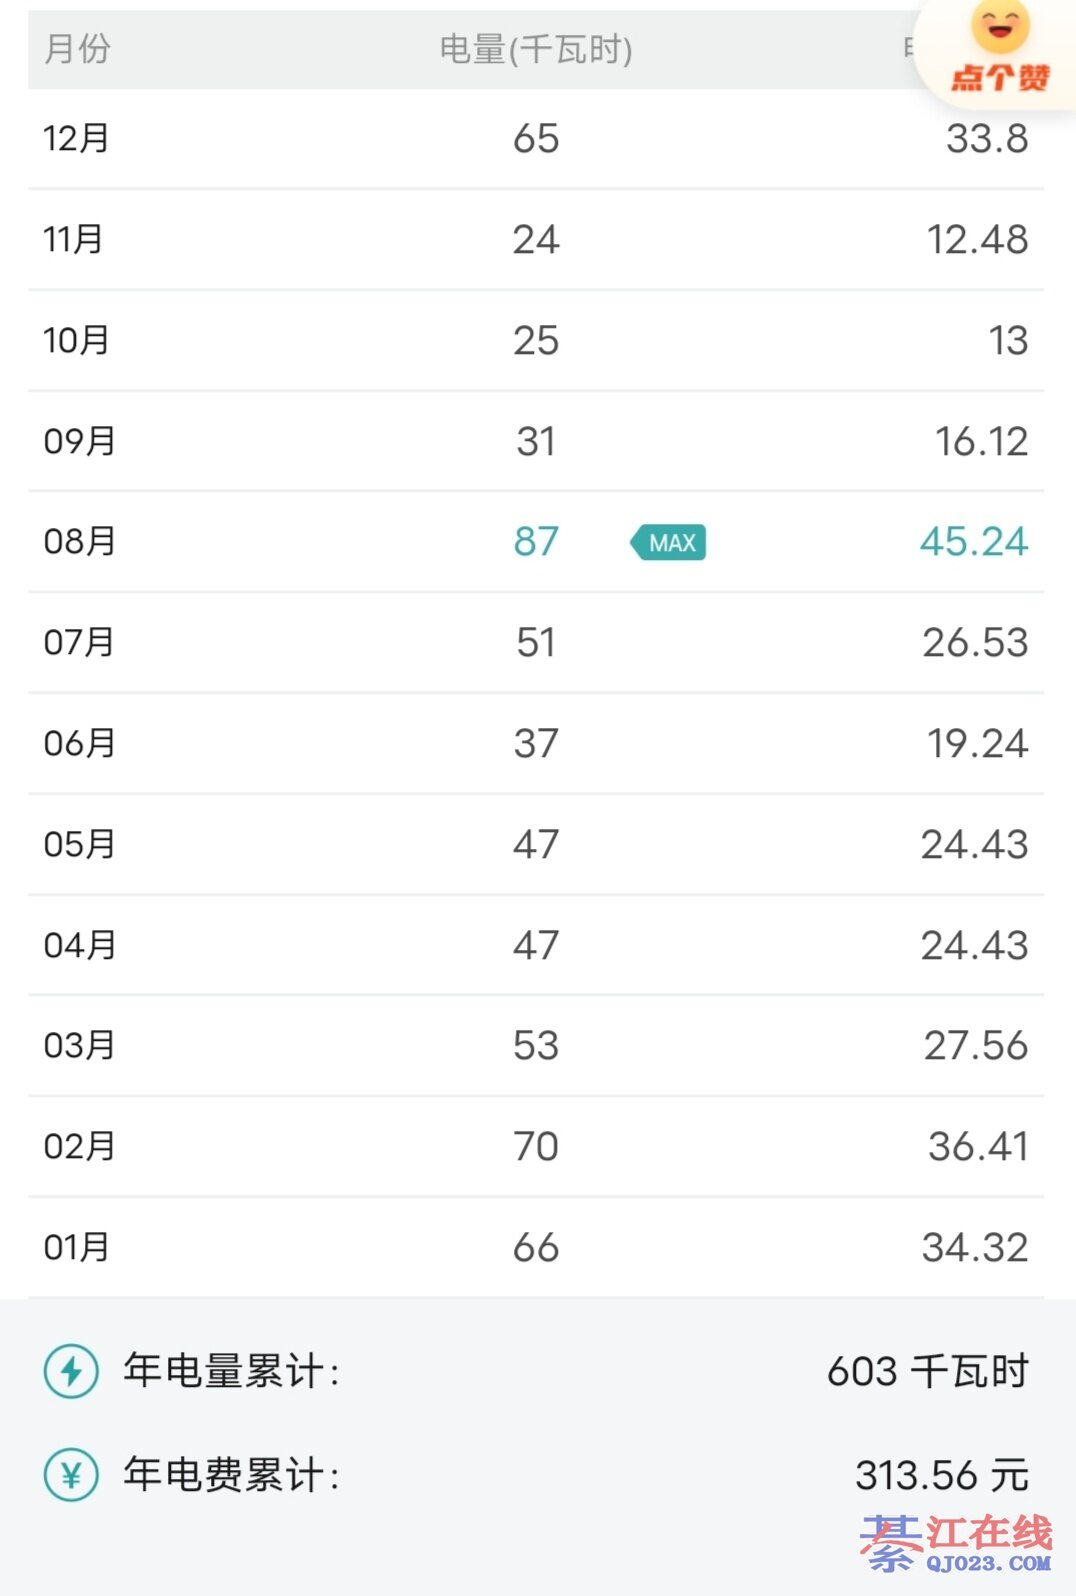Click the yen currency fee icon

point(71,1475)
